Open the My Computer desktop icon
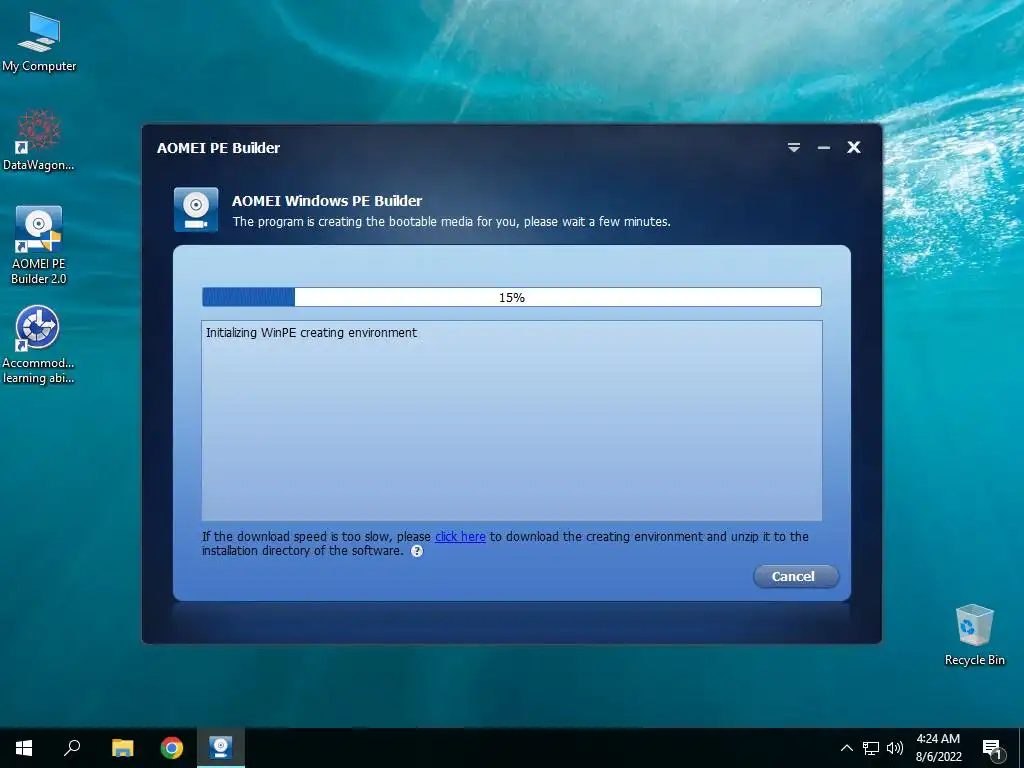The image size is (1024, 768). (39, 41)
